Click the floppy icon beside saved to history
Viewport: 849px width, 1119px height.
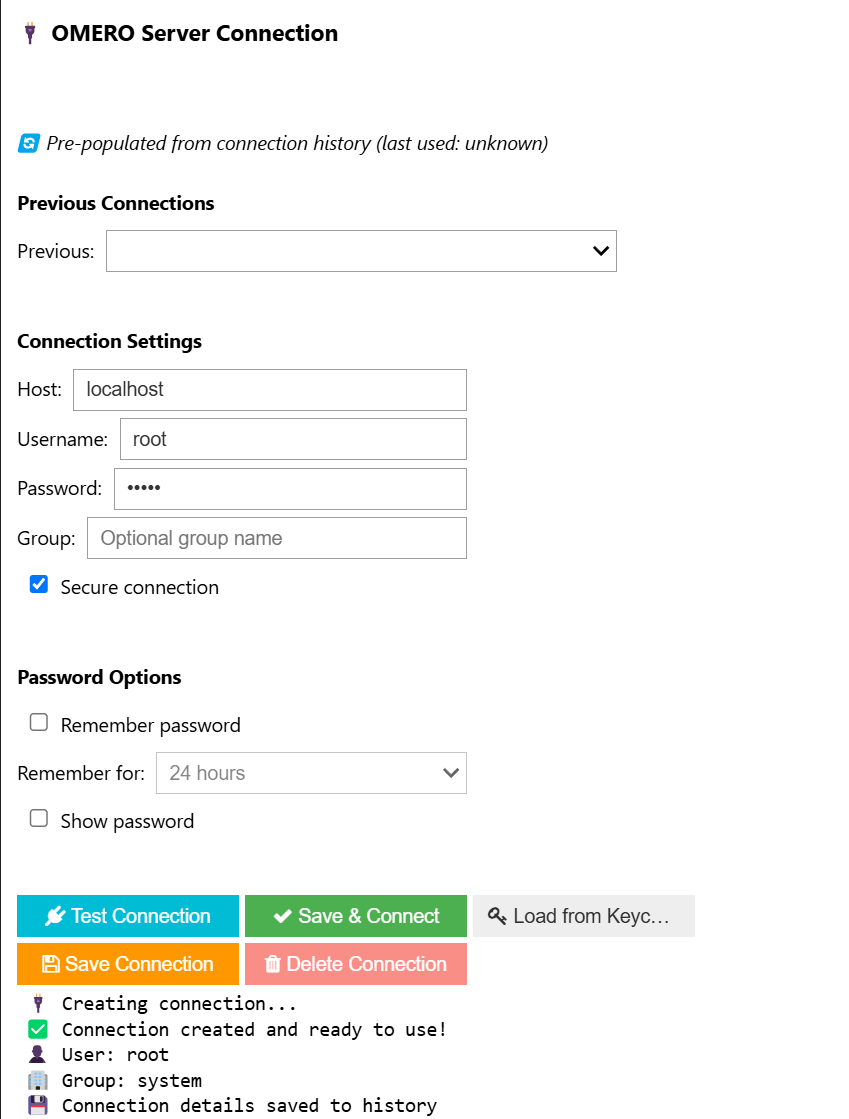[38, 1105]
